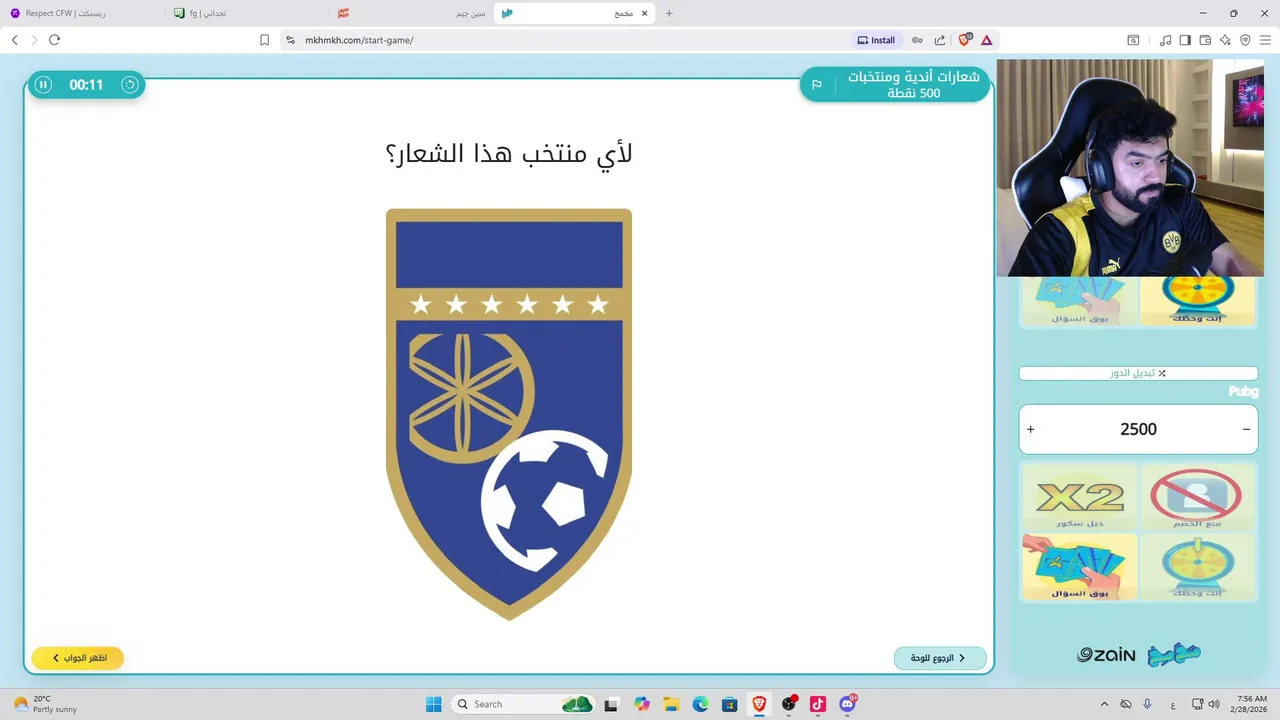Open Microsoft Store from the taskbar
This screenshot has width=1280, height=720.
pyautogui.click(x=729, y=704)
